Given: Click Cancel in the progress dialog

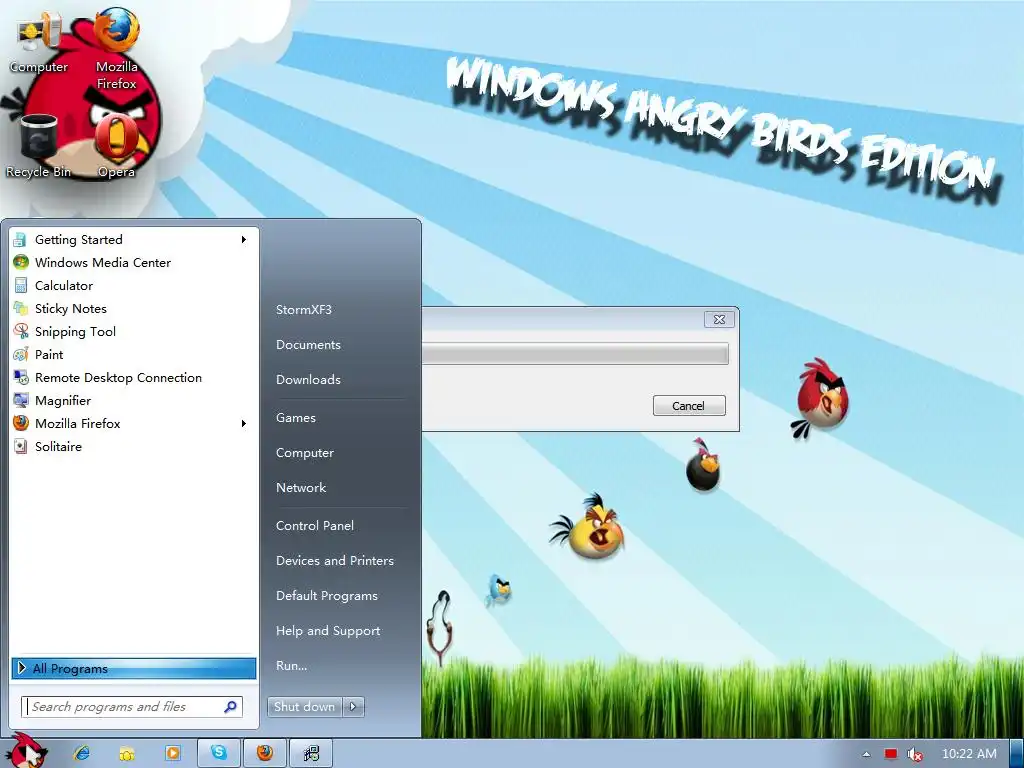Looking at the screenshot, I should coord(689,406).
